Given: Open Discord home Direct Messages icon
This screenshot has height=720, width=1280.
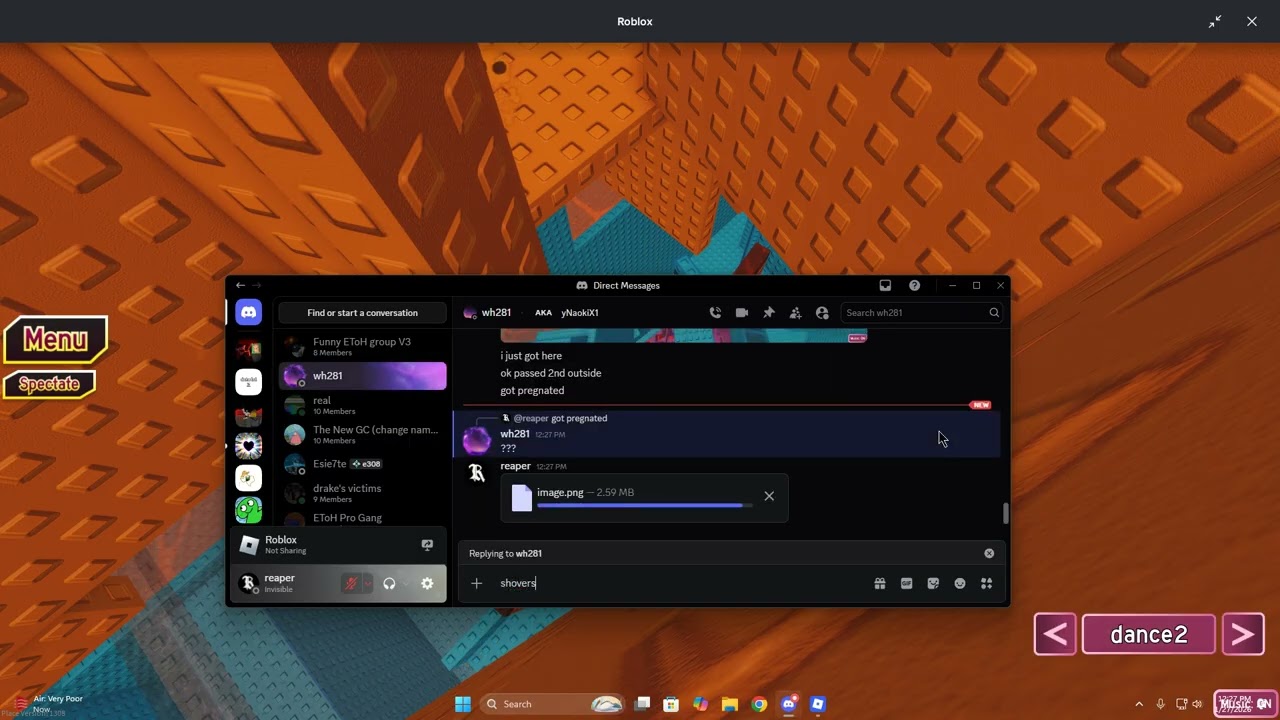Looking at the screenshot, I should pyautogui.click(x=248, y=313).
